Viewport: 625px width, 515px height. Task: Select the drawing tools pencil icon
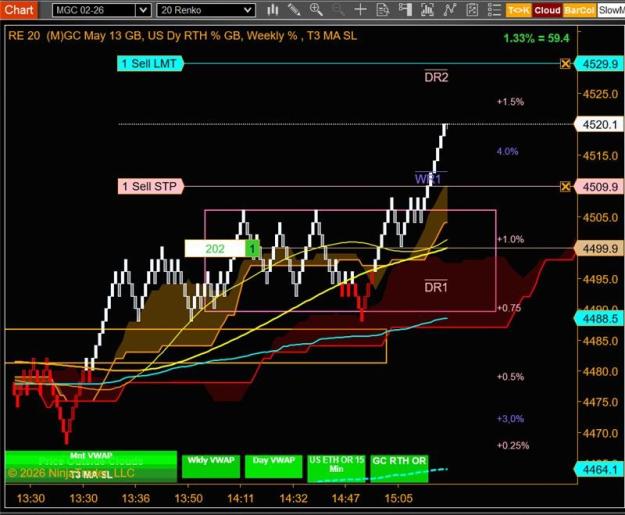click(295, 10)
